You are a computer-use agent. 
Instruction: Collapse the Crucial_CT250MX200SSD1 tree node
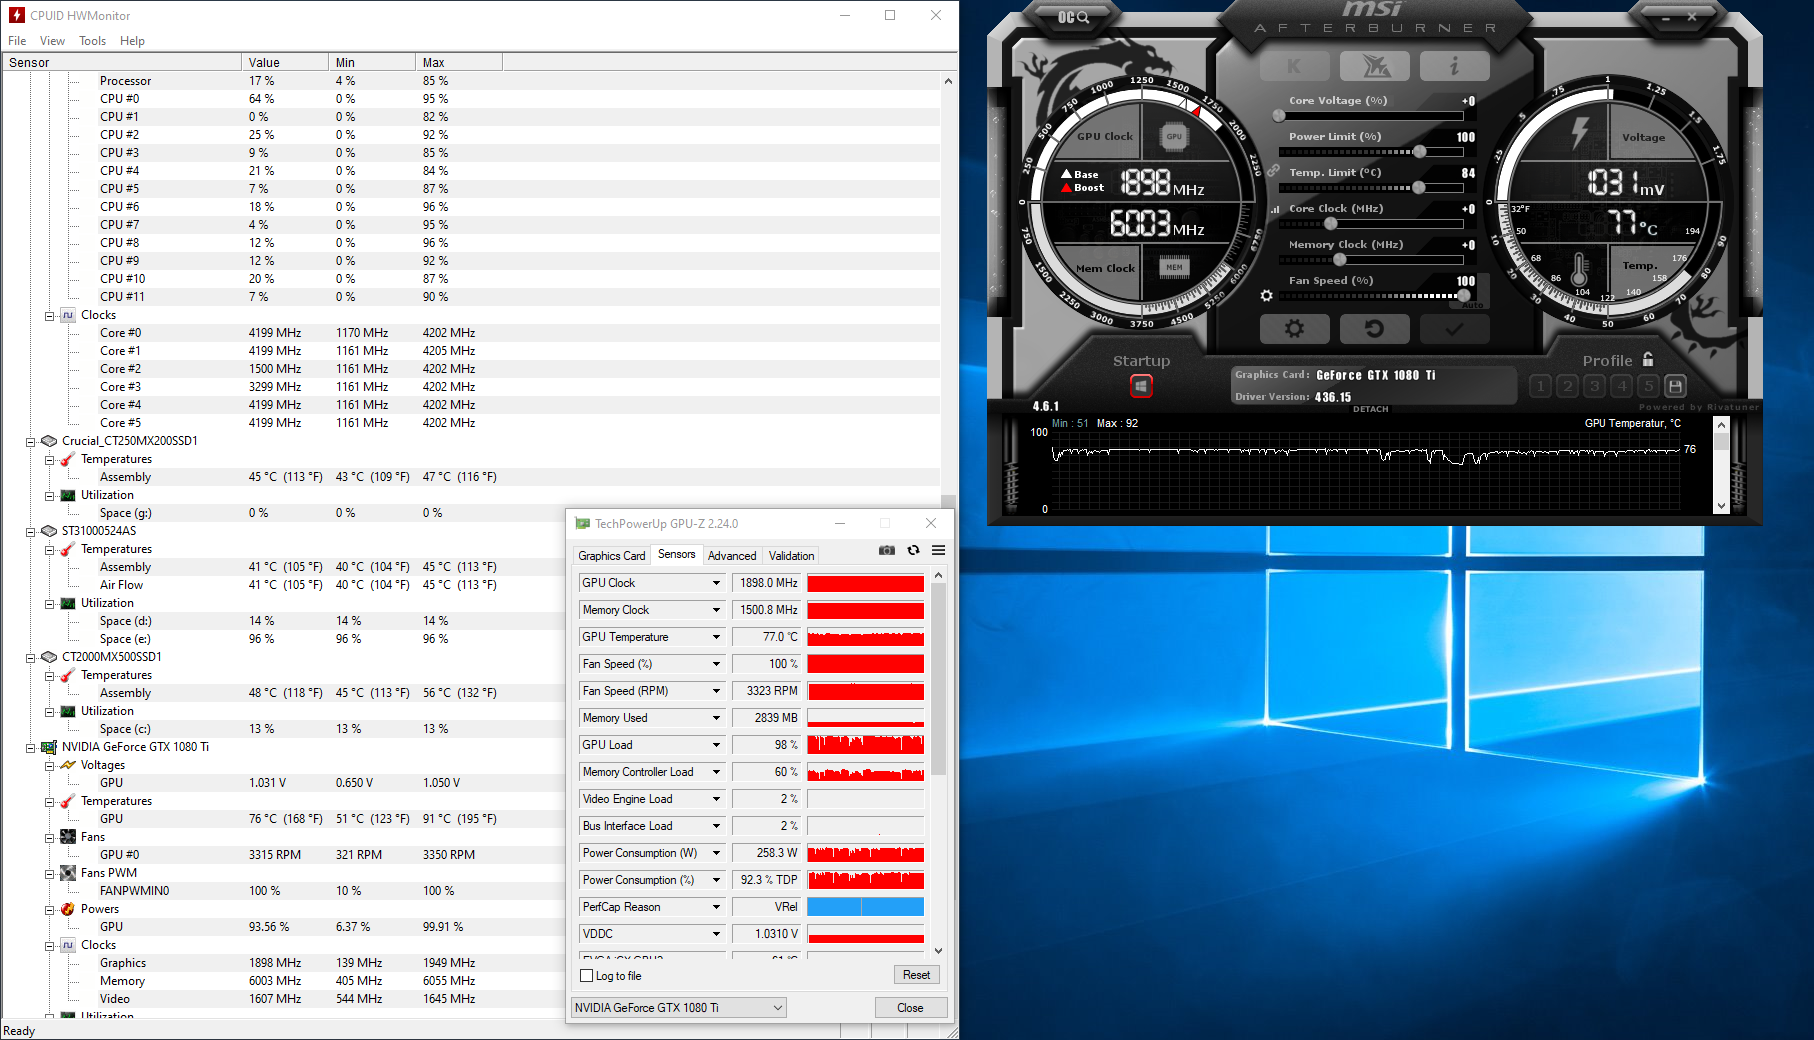(31, 441)
